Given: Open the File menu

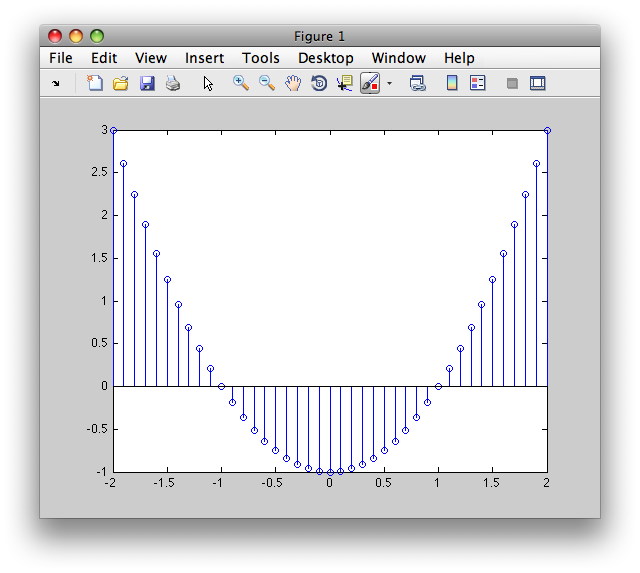Looking at the screenshot, I should pyautogui.click(x=61, y=58).
